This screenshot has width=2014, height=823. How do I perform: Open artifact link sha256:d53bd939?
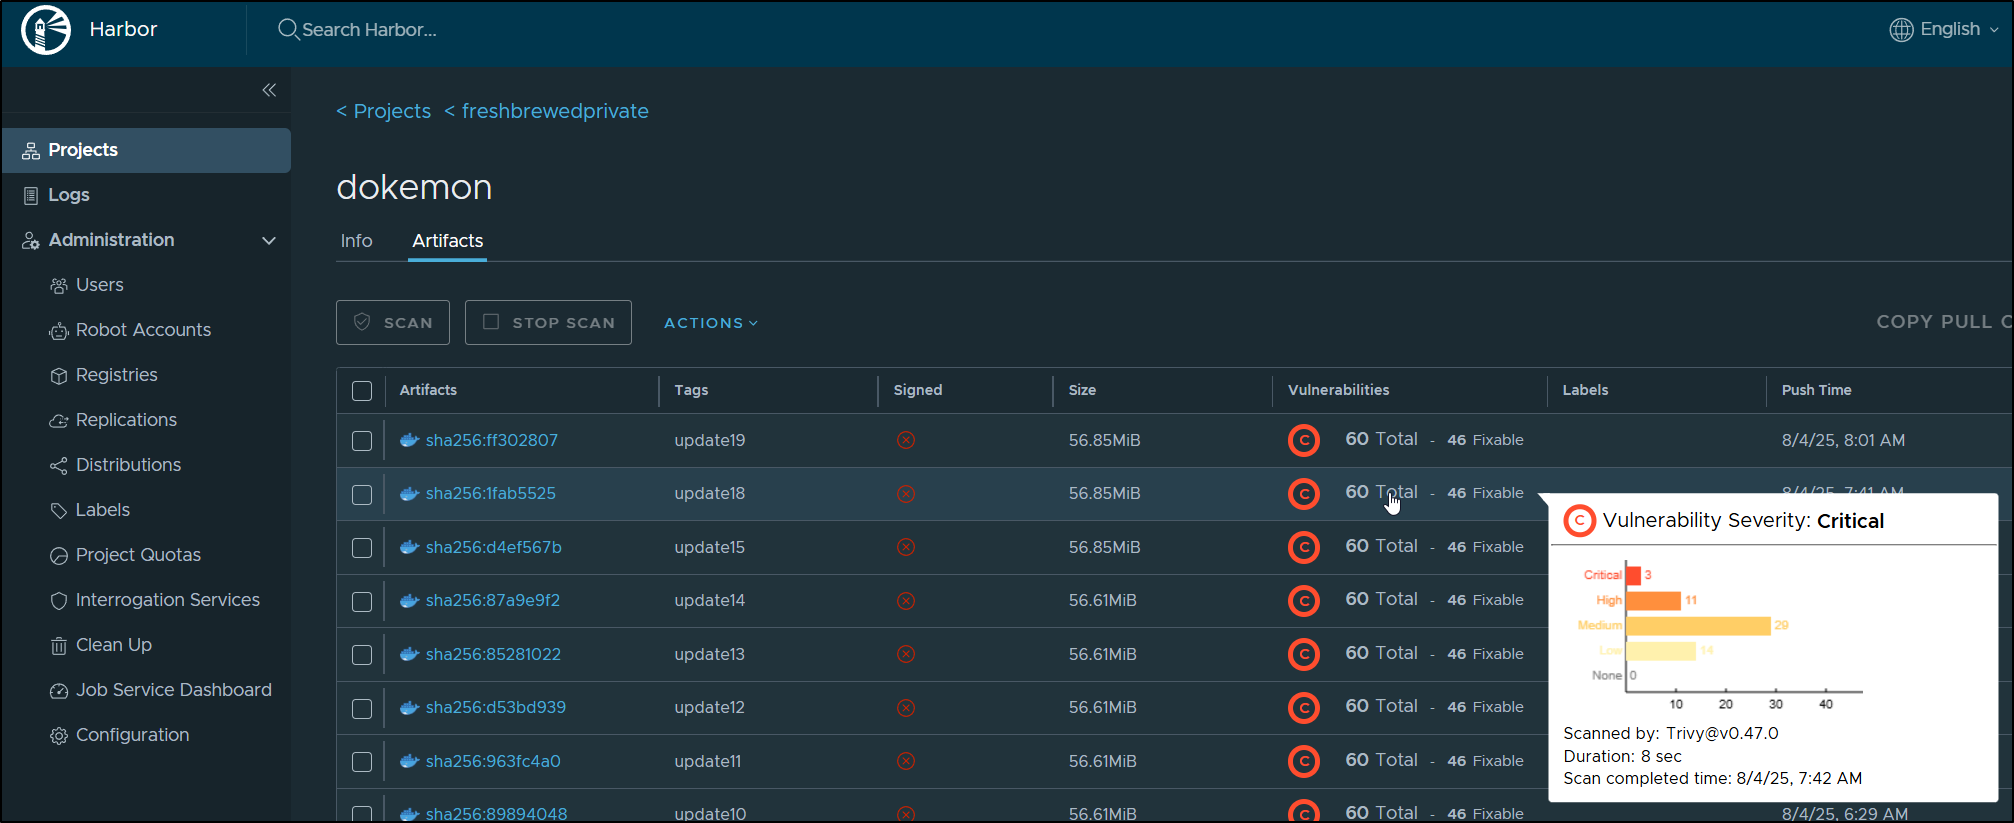click(495, 707)
